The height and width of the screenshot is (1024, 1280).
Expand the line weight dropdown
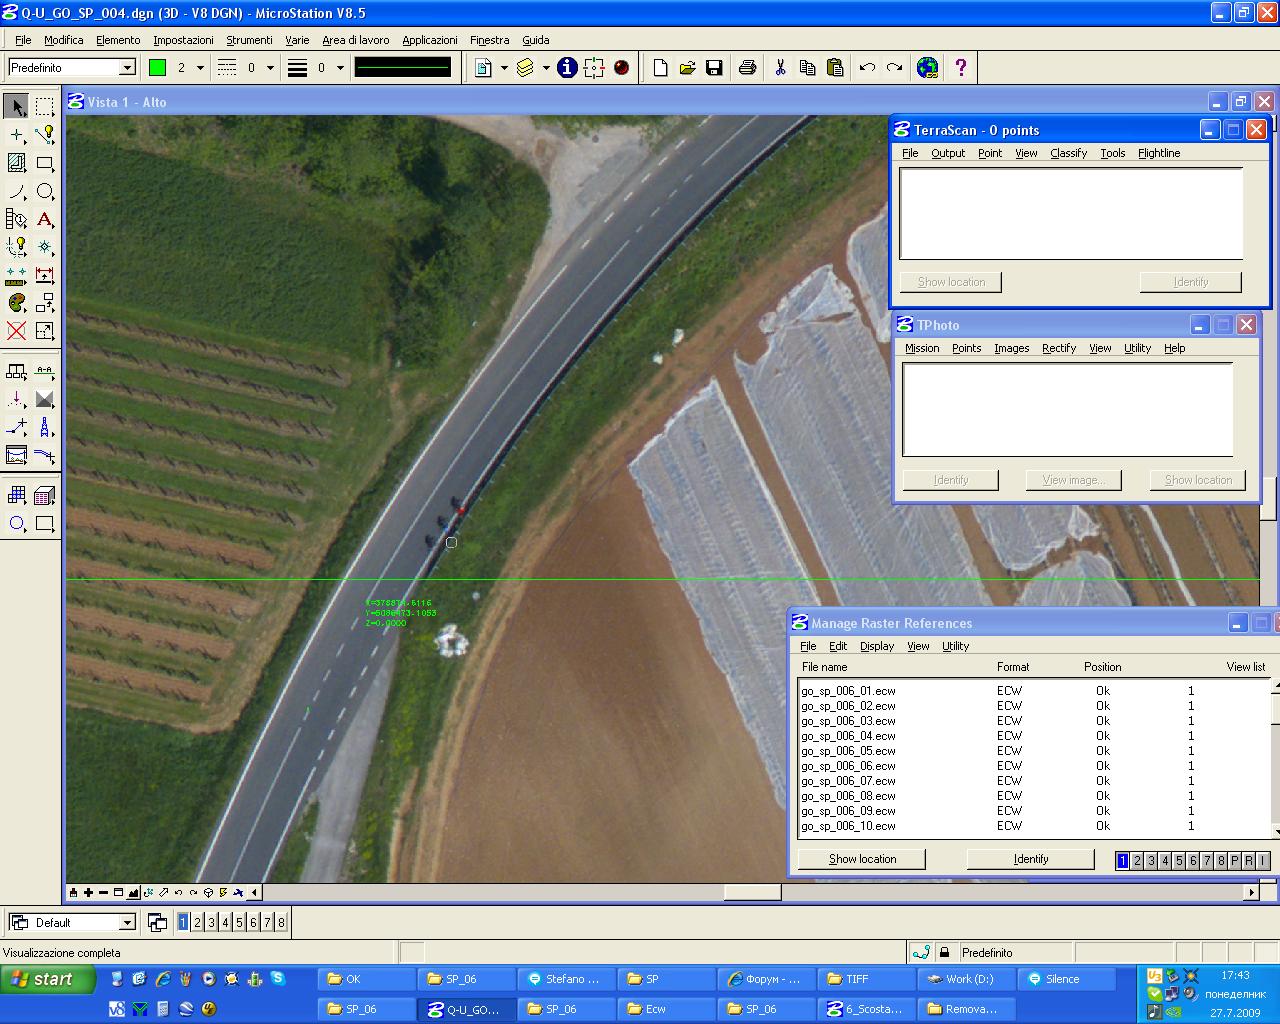(340, 68)
